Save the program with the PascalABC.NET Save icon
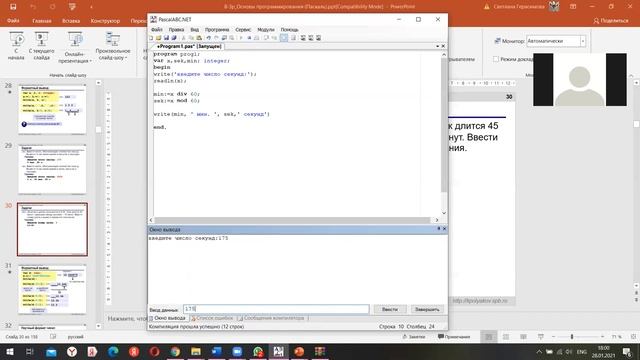The image size is (640, 360). click(x=166, y=38)
